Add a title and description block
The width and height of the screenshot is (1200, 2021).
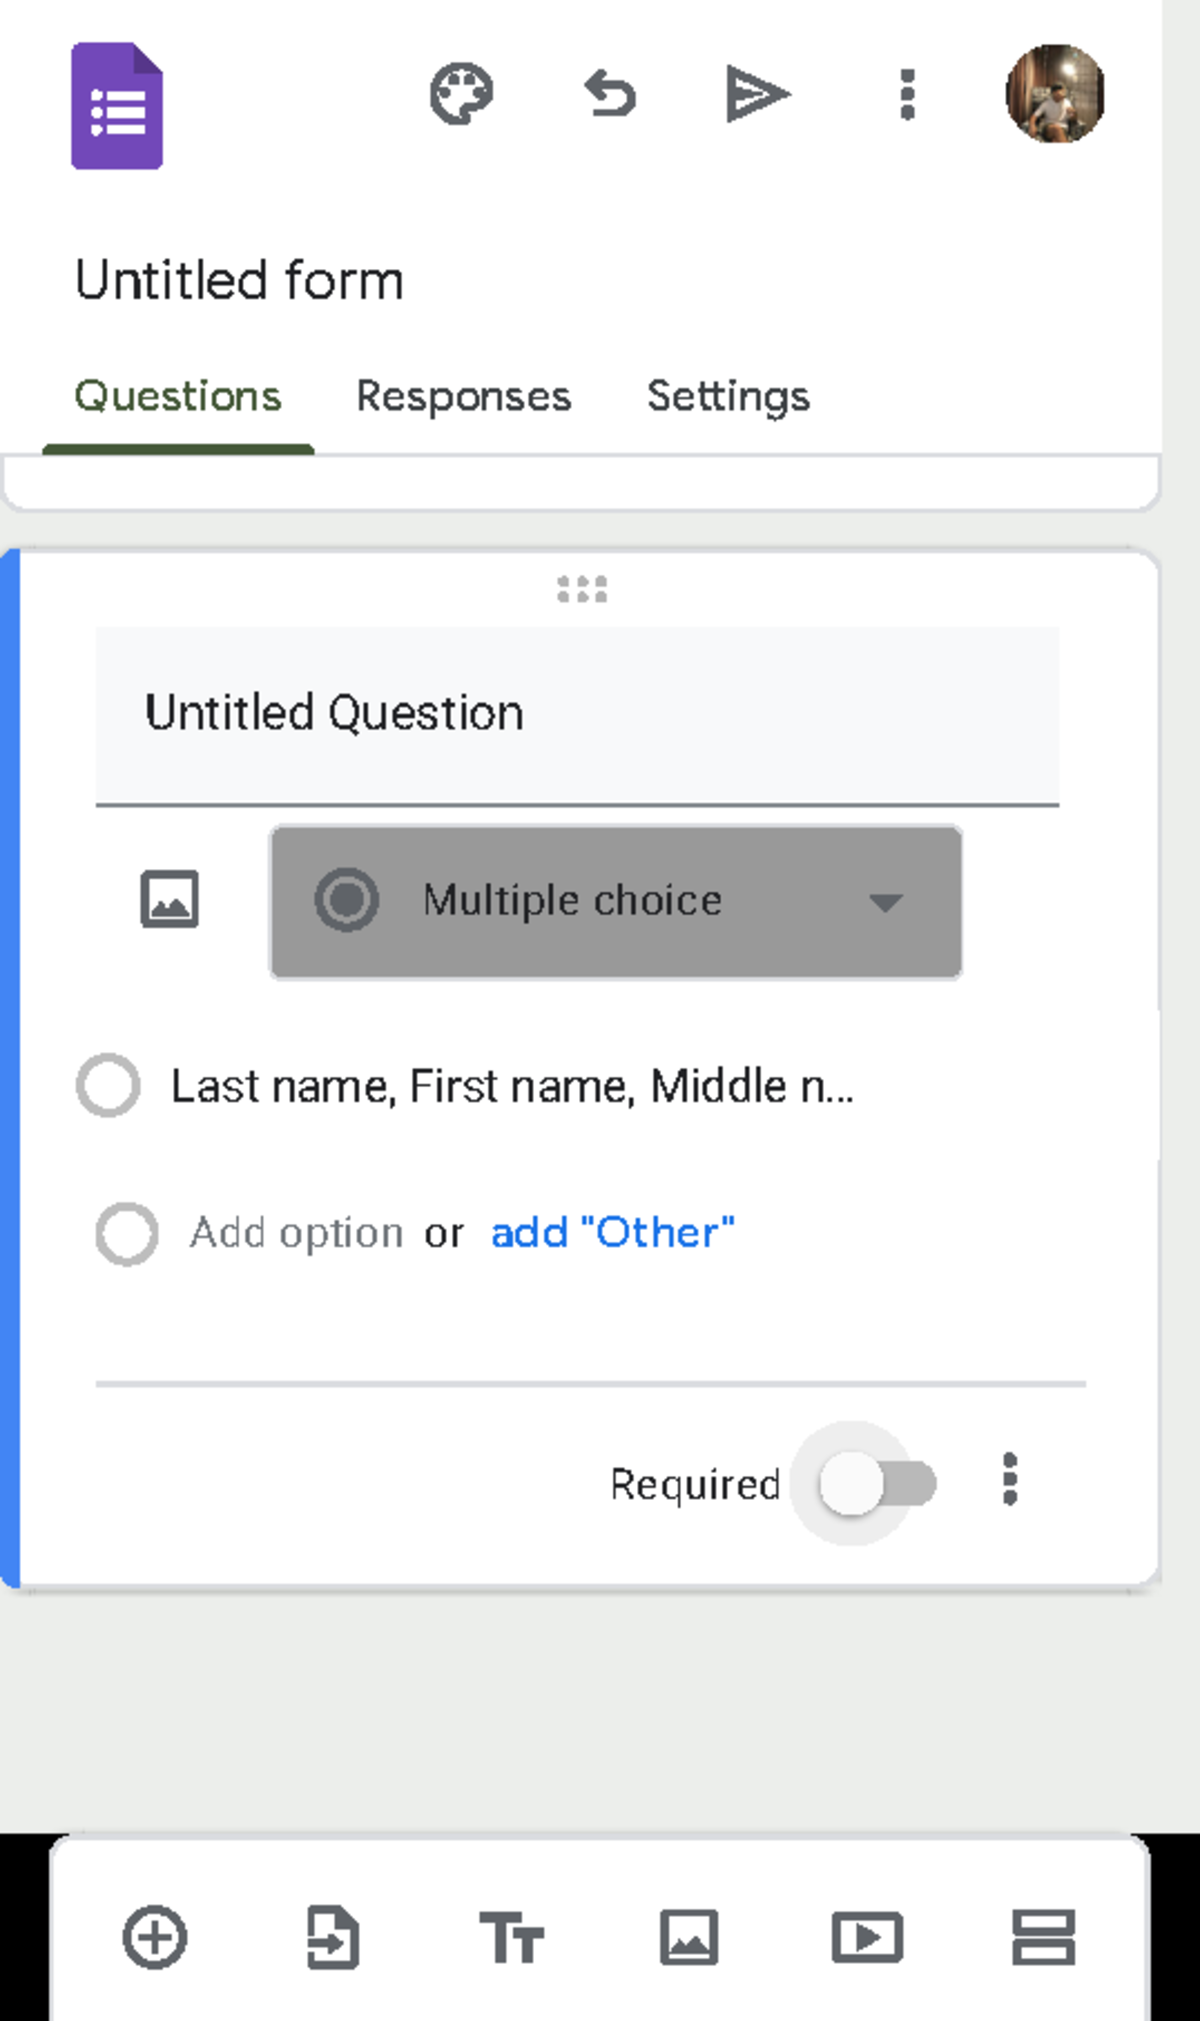(x=512, y=1938)
